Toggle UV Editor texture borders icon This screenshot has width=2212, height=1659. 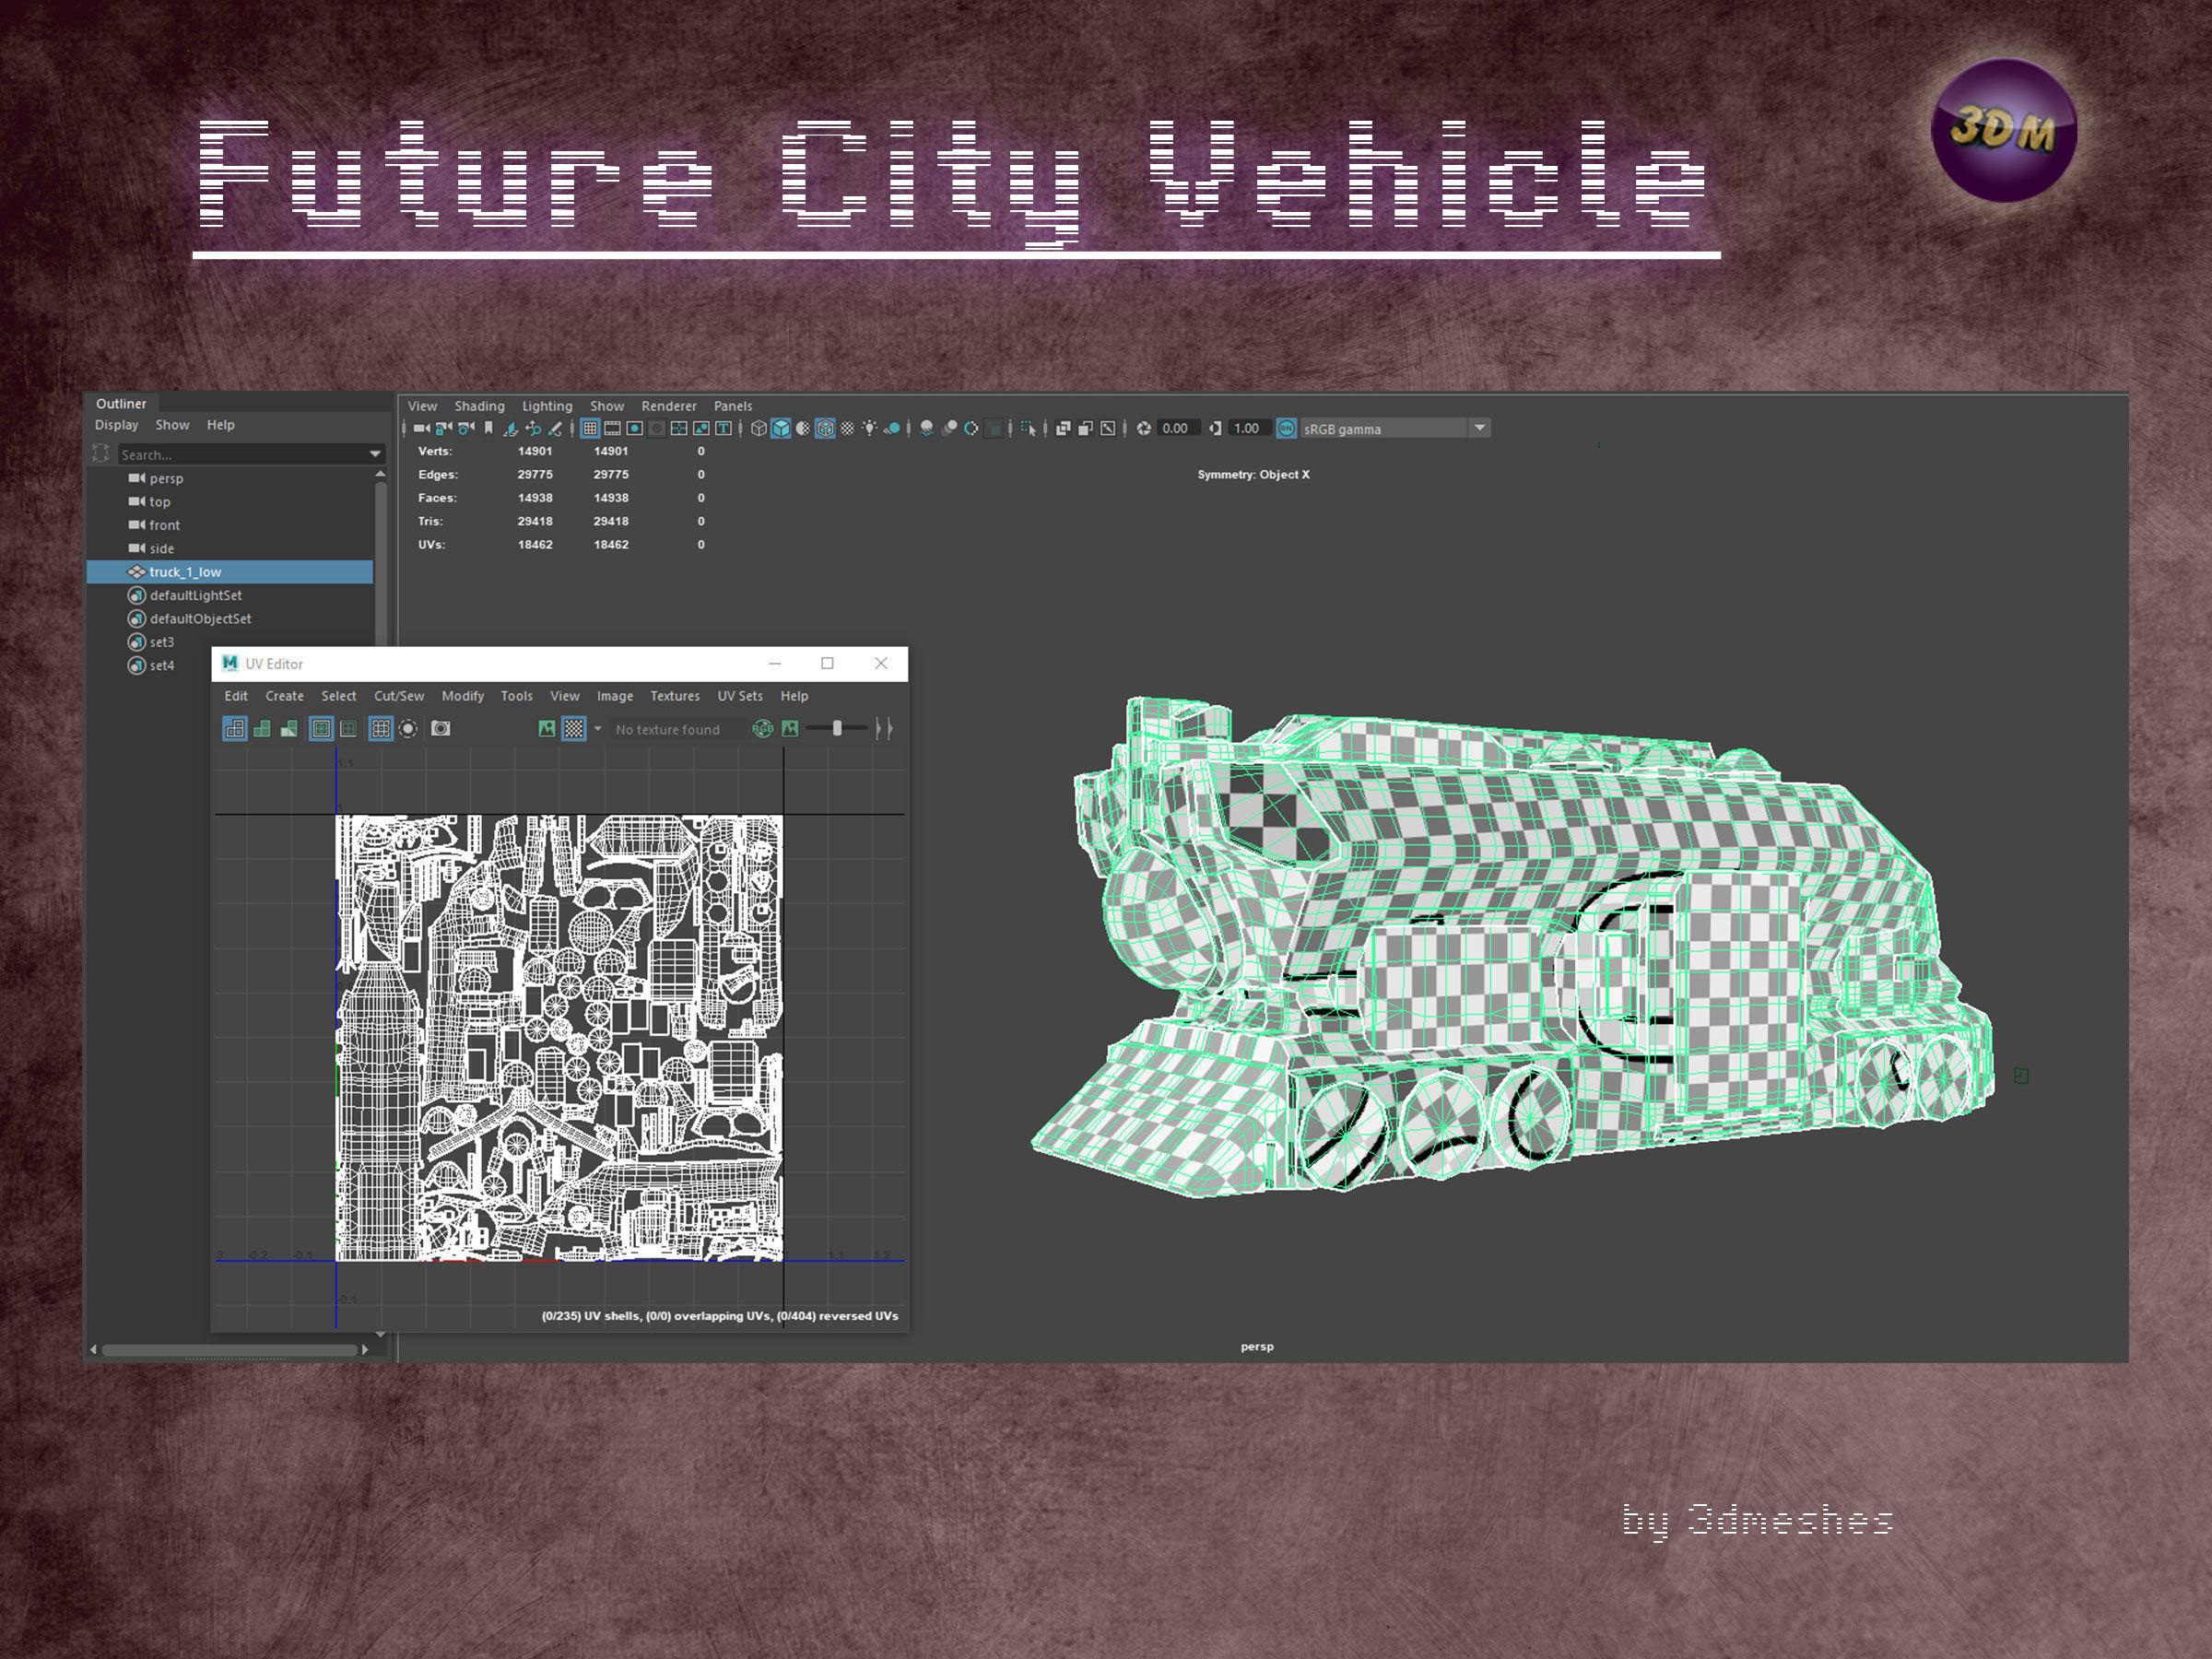[321, 729]
